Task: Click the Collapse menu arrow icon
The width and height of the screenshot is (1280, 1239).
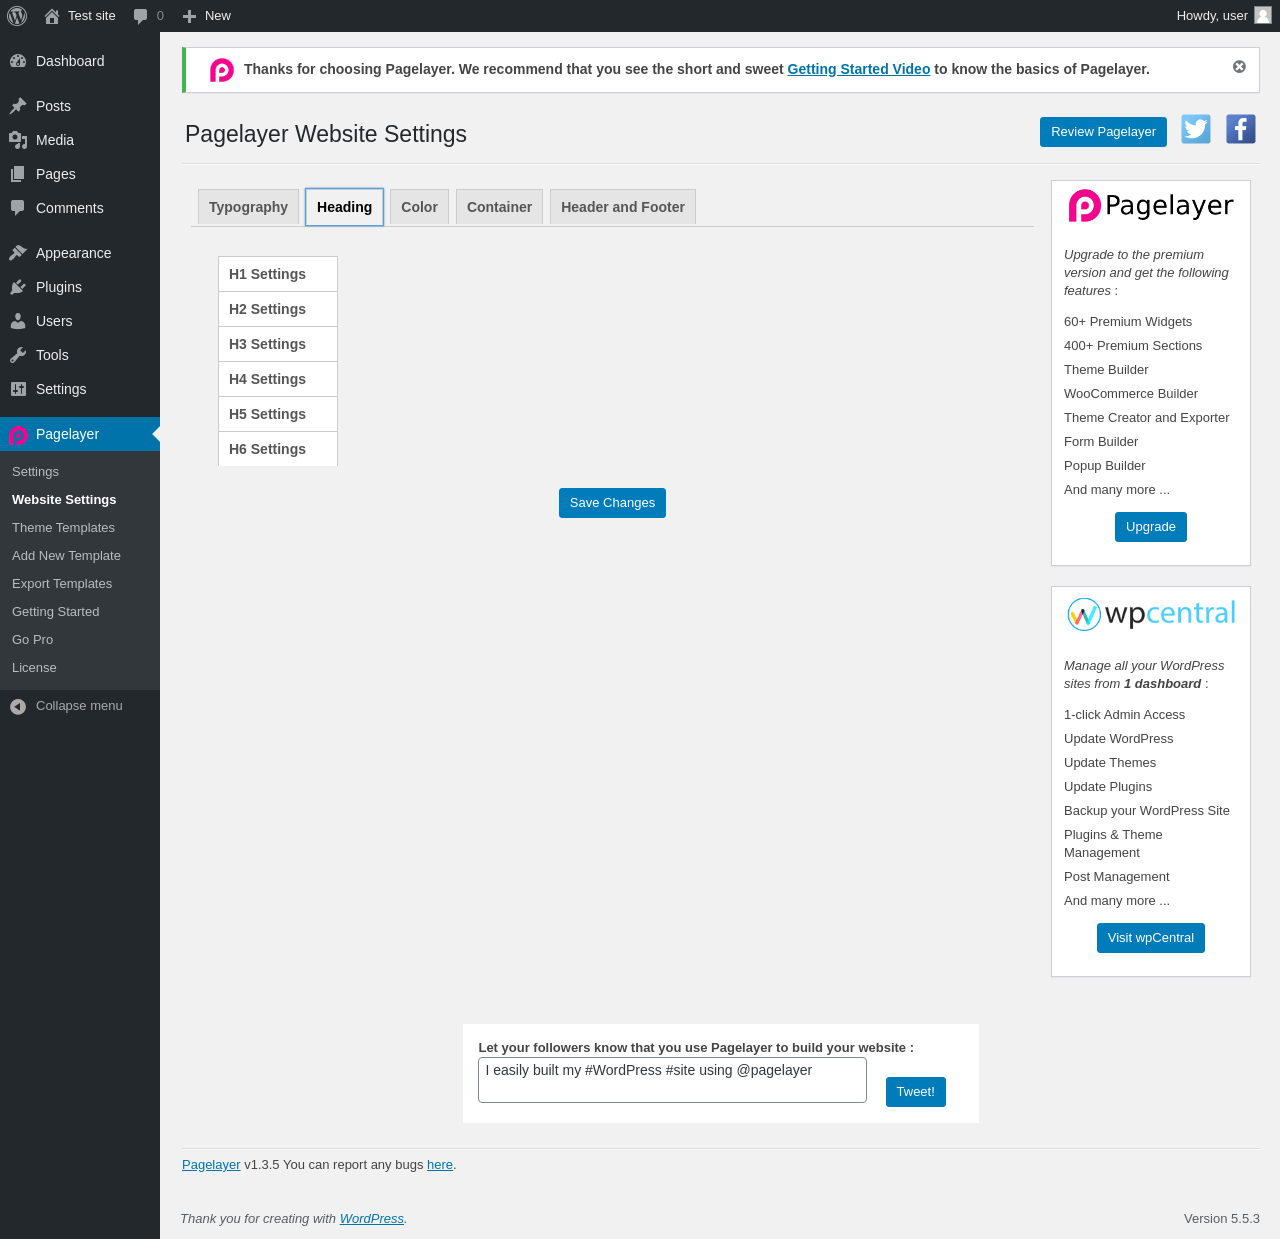Action: click(18, 707)
